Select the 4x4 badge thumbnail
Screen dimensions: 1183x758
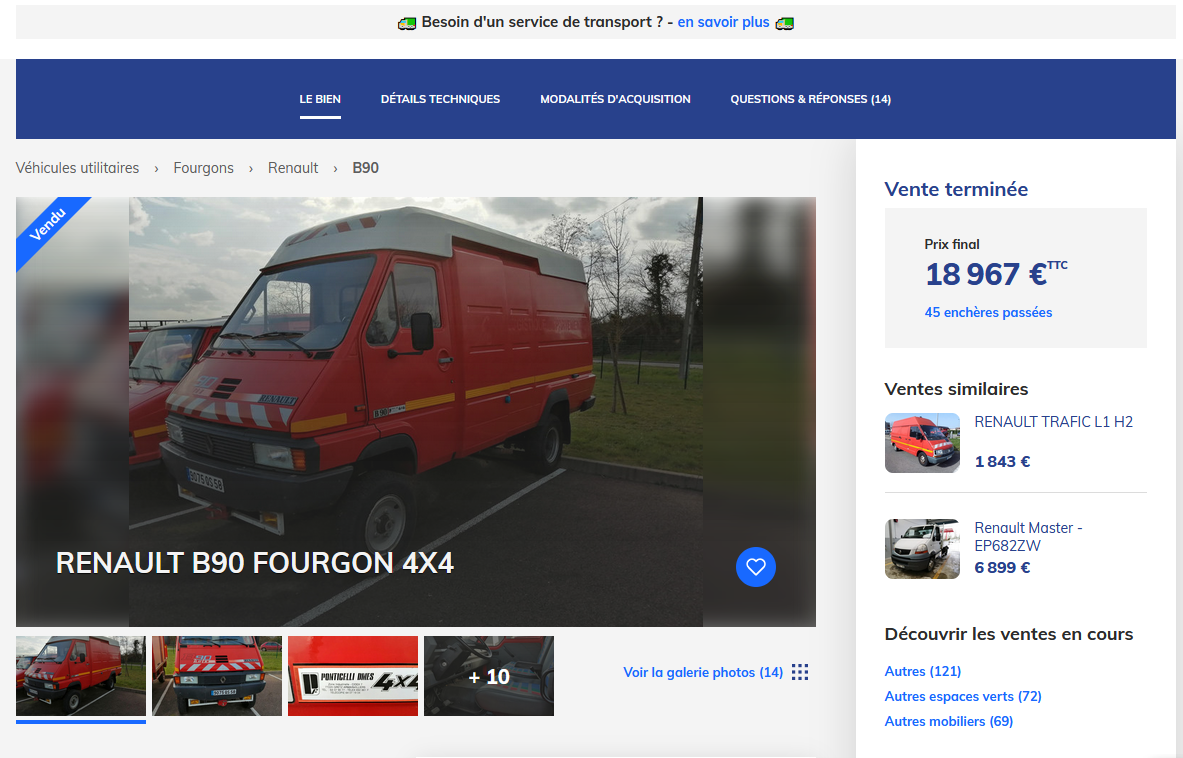click(x=353, y=675)
